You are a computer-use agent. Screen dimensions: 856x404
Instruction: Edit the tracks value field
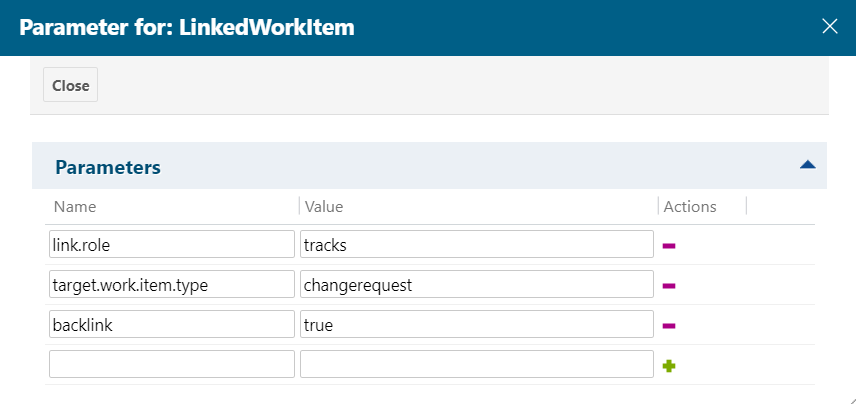(x=477, y=244)
